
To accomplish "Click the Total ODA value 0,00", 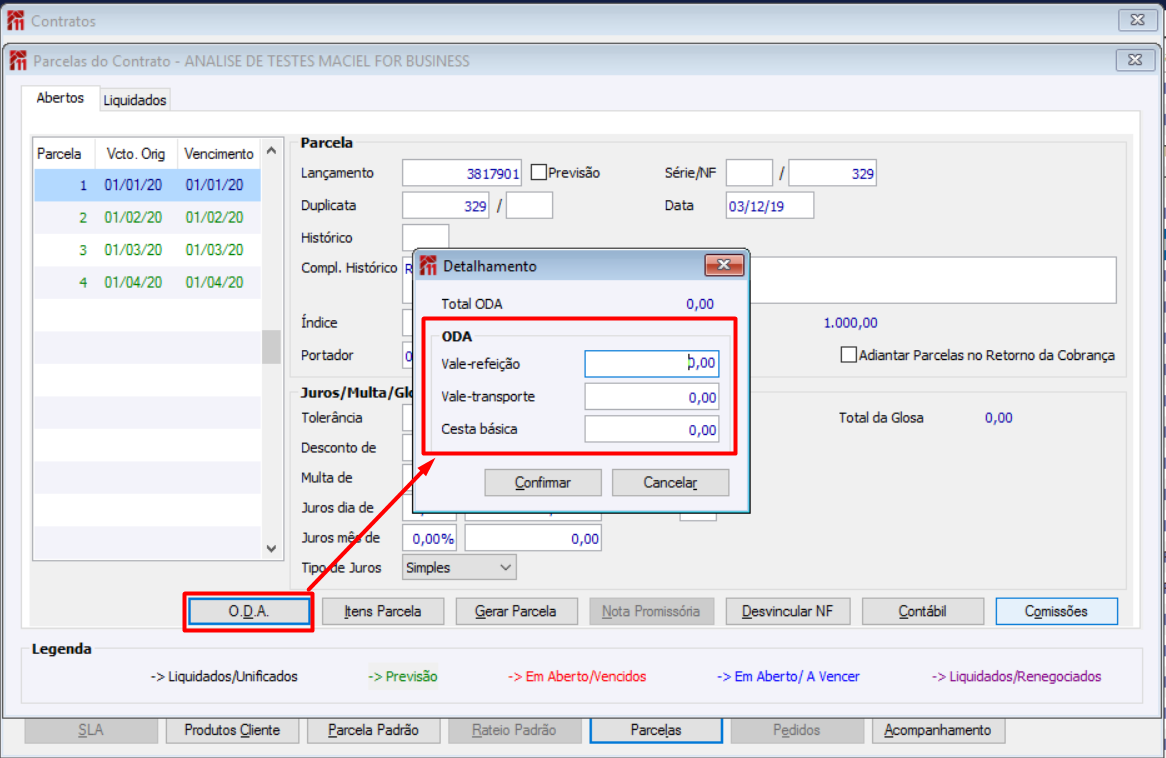I will pyautogui.click(x=700, y=303).
